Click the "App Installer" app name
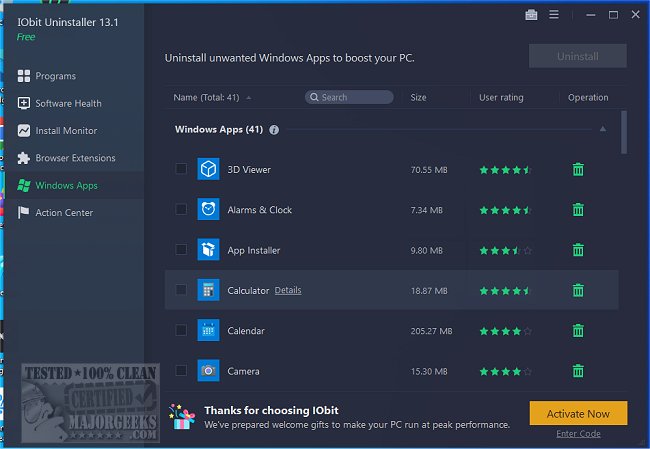Image resolution: width=650 pixels, height=449 pixels. (254, 250)
